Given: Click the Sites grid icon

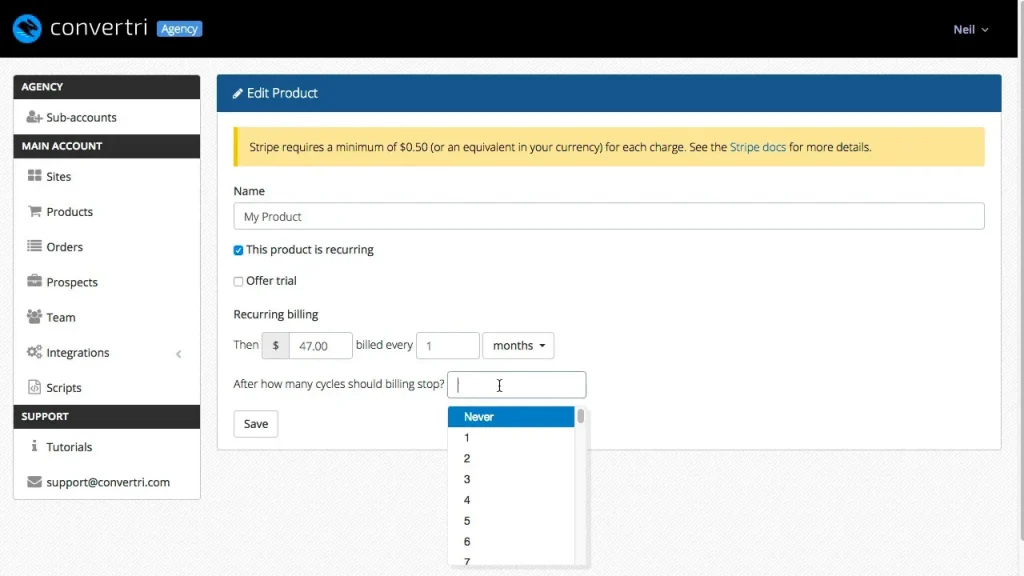Looking at the screenshot, I should pyautogui.click(x=34, y=176).
